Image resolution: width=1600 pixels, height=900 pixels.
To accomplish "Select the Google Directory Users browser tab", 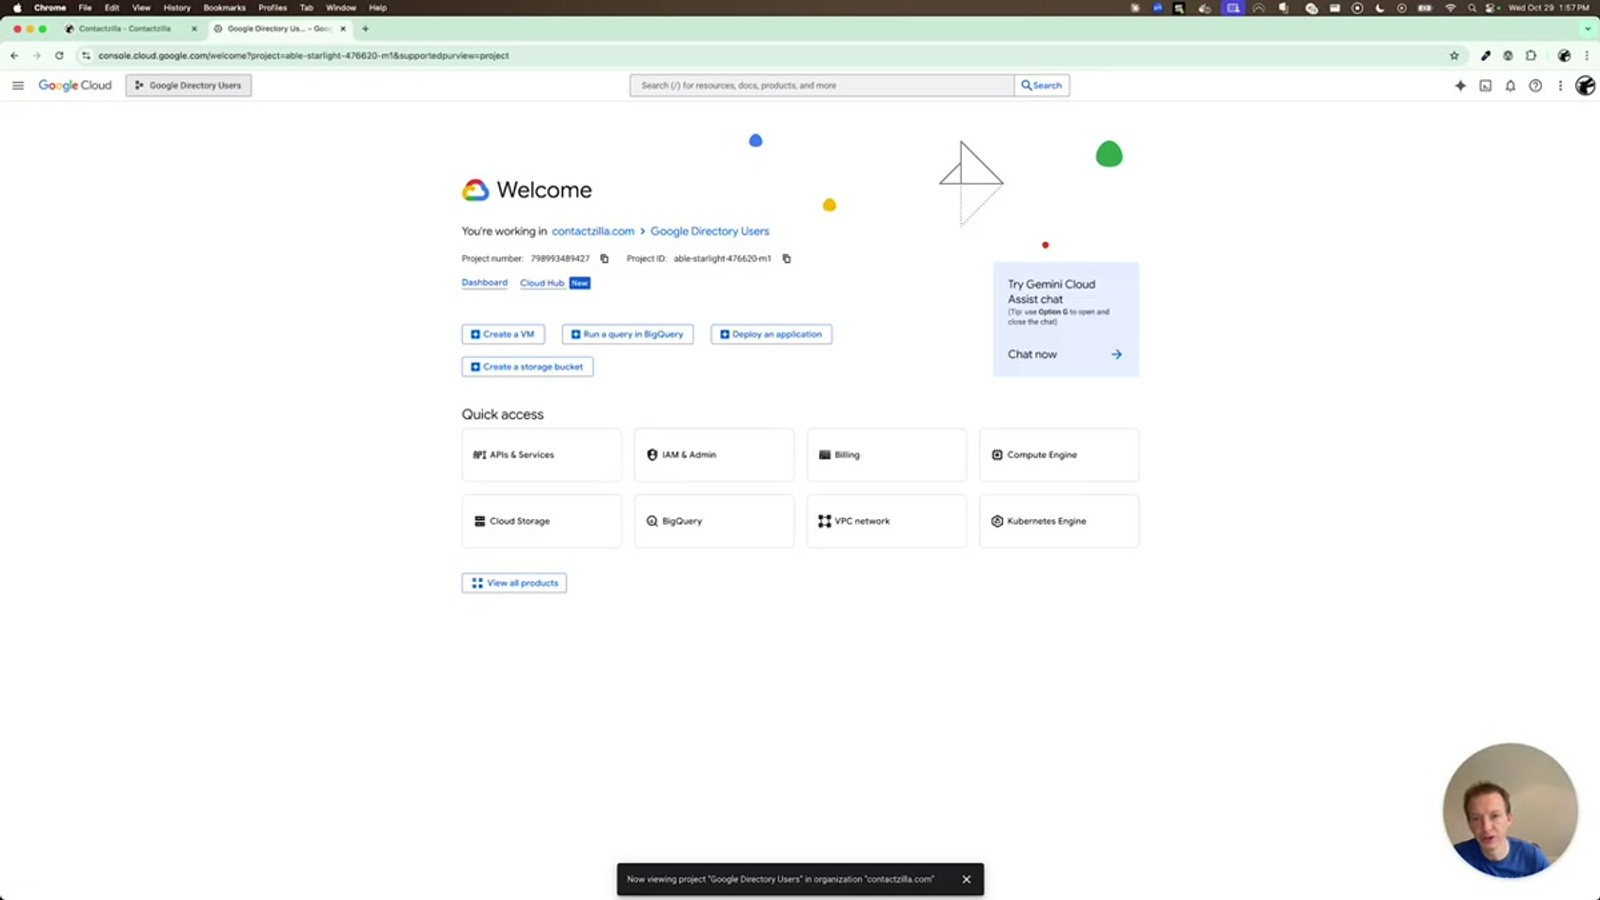I will 279,29.
